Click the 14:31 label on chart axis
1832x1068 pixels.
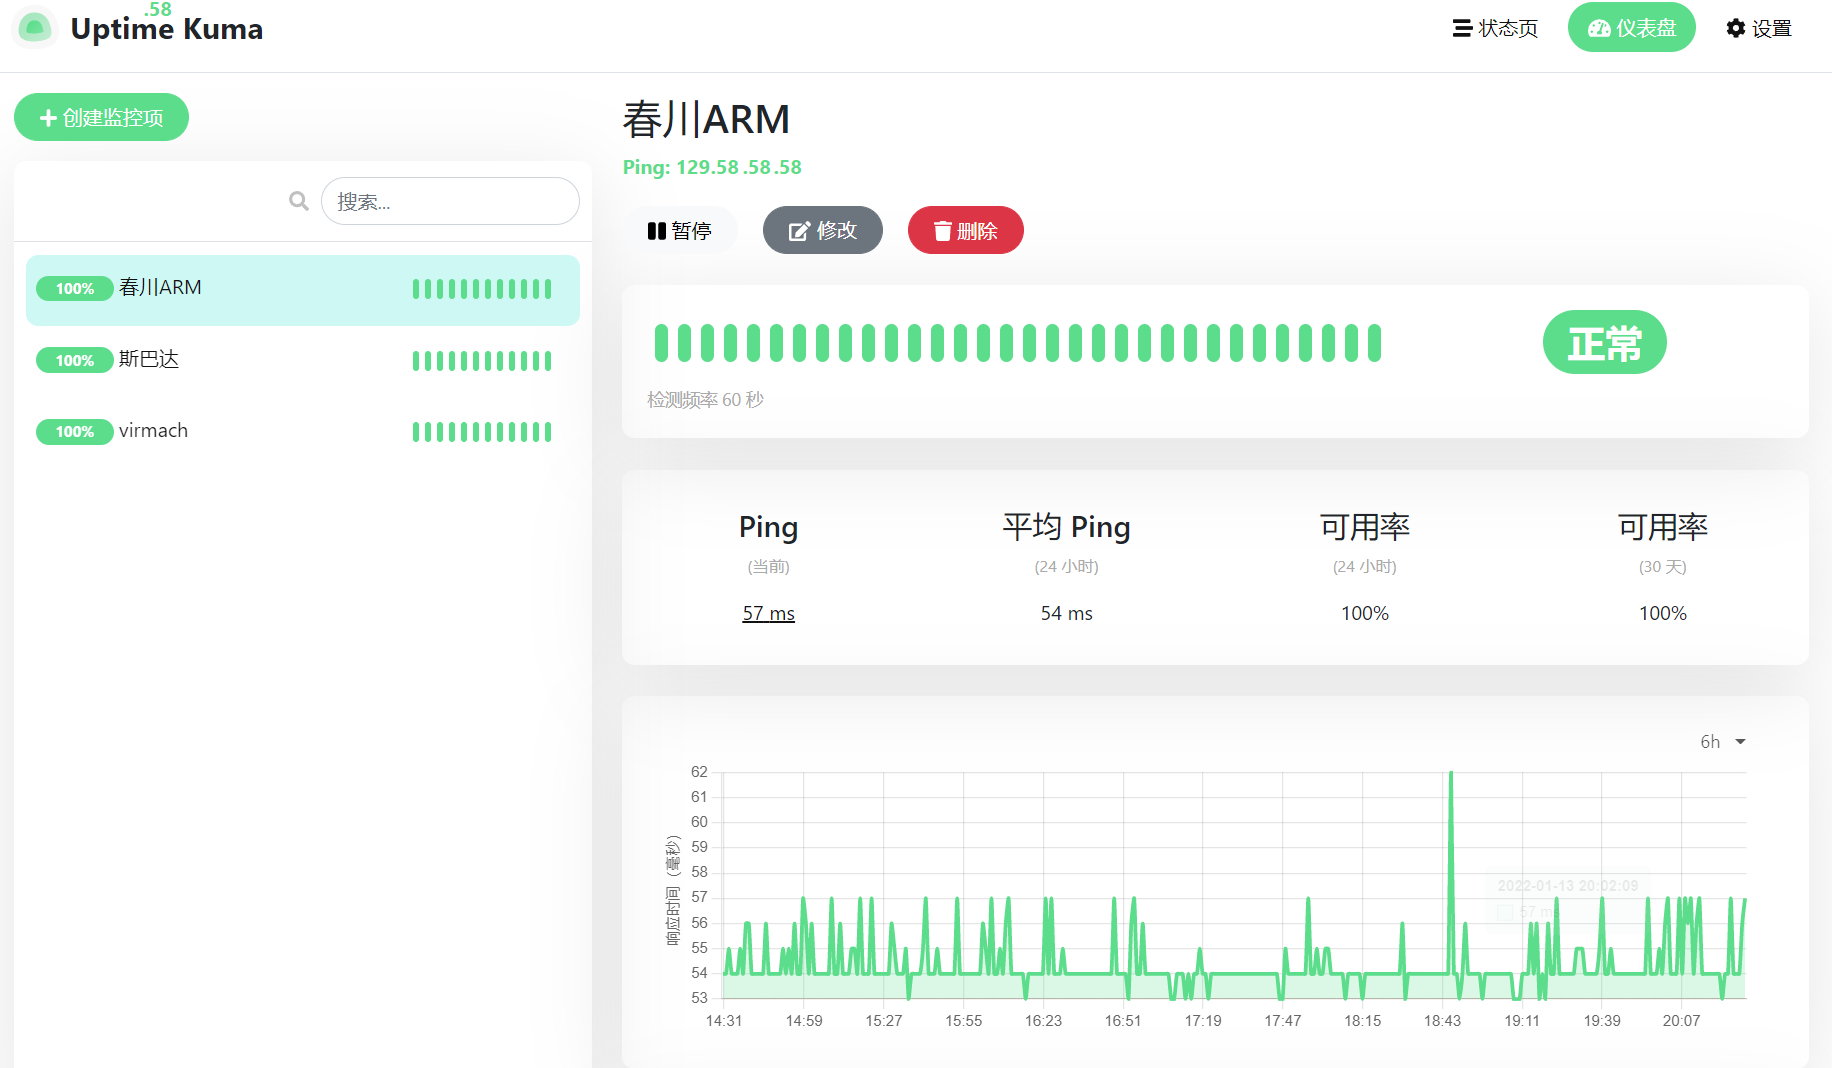[724, 1021]
